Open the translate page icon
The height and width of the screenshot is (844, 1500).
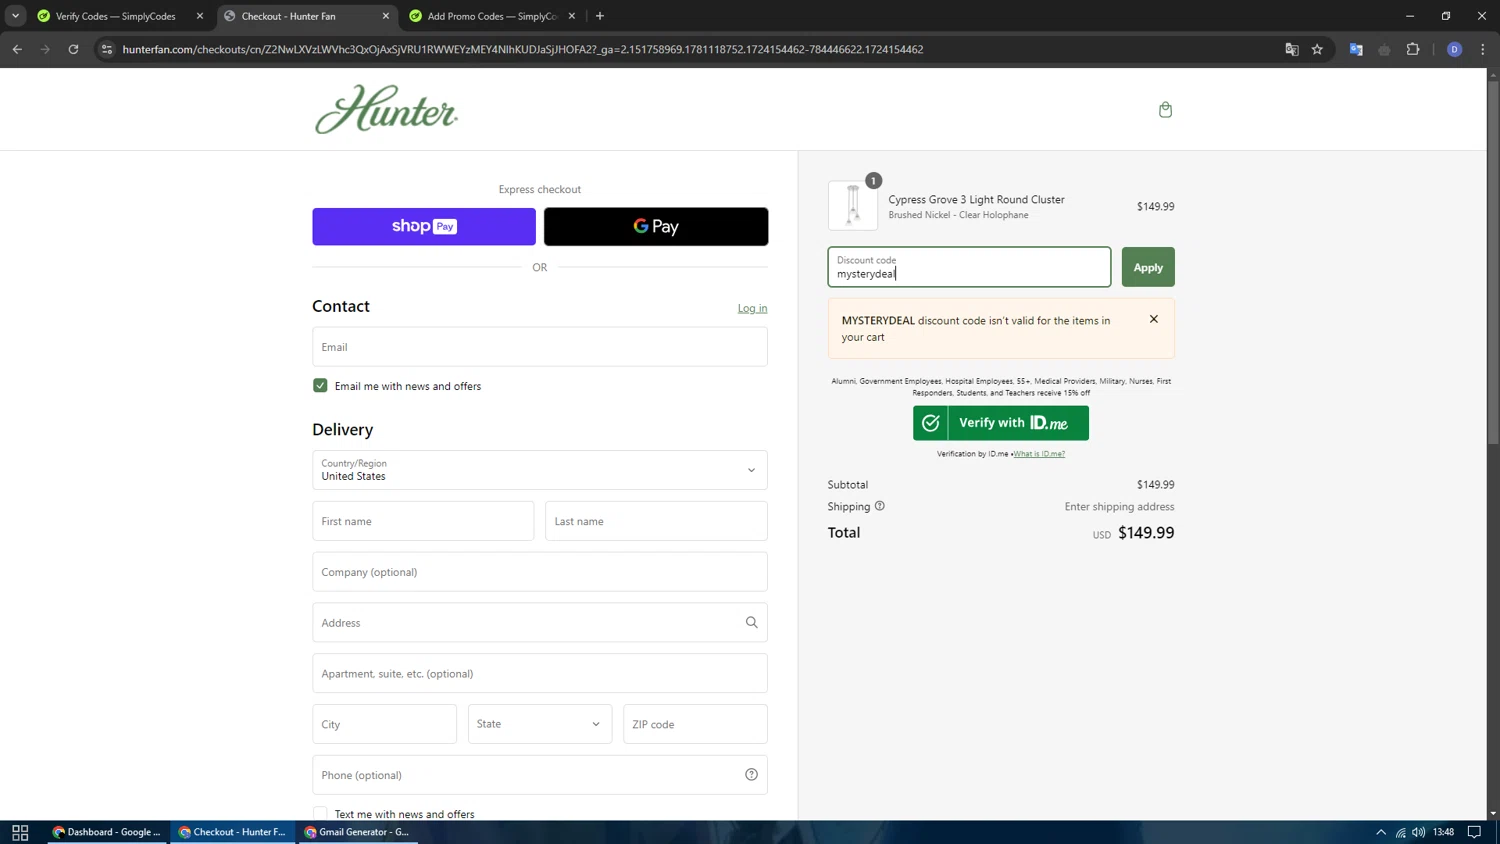click(x=1291, y=49)
